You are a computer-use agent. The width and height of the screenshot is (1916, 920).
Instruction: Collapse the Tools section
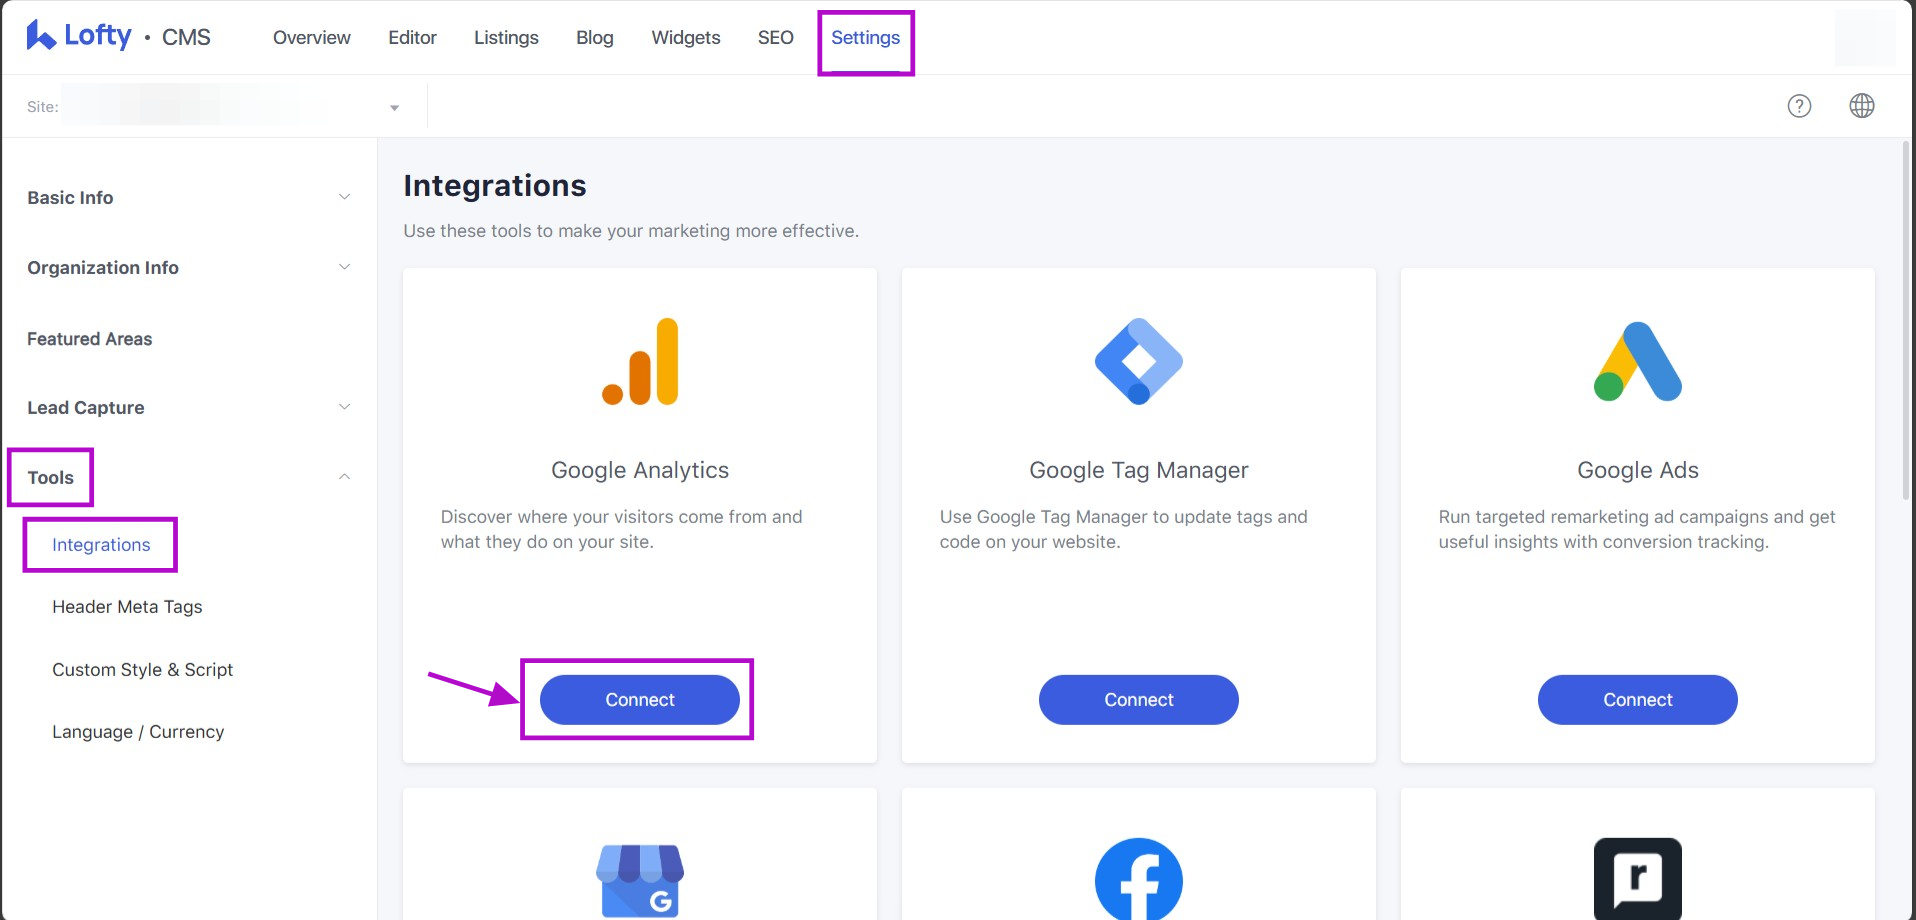tap(344, 477)
